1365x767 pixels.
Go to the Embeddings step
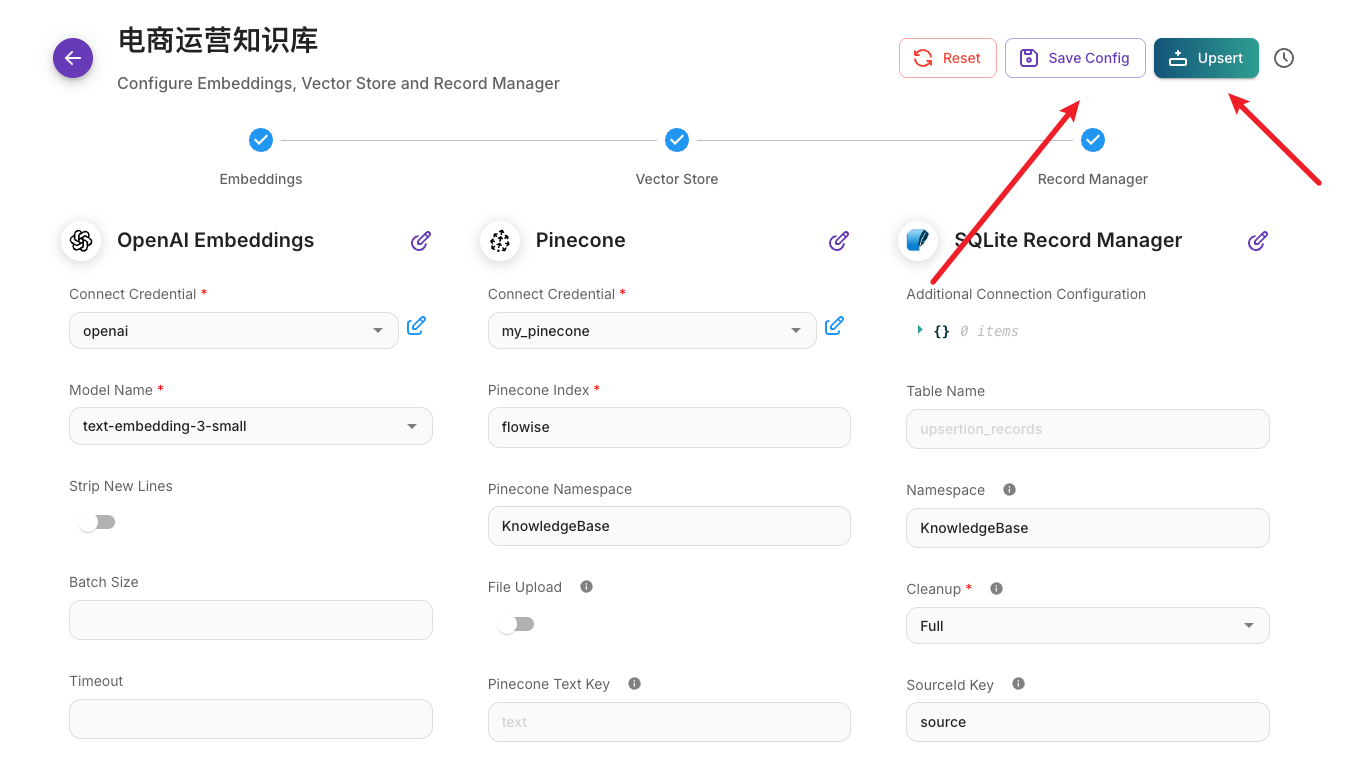pos(261,140)
